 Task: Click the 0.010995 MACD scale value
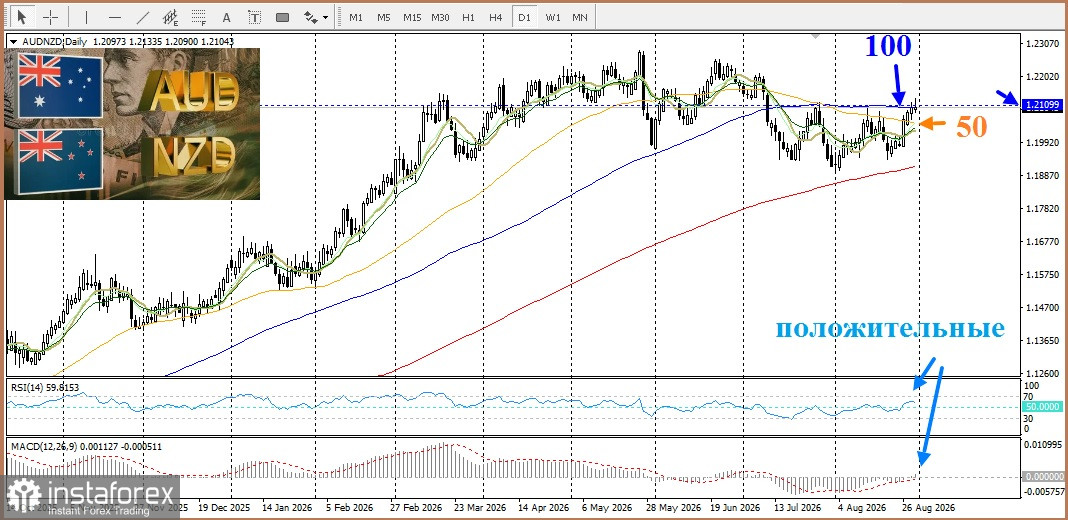click(x=1043, y=445)
